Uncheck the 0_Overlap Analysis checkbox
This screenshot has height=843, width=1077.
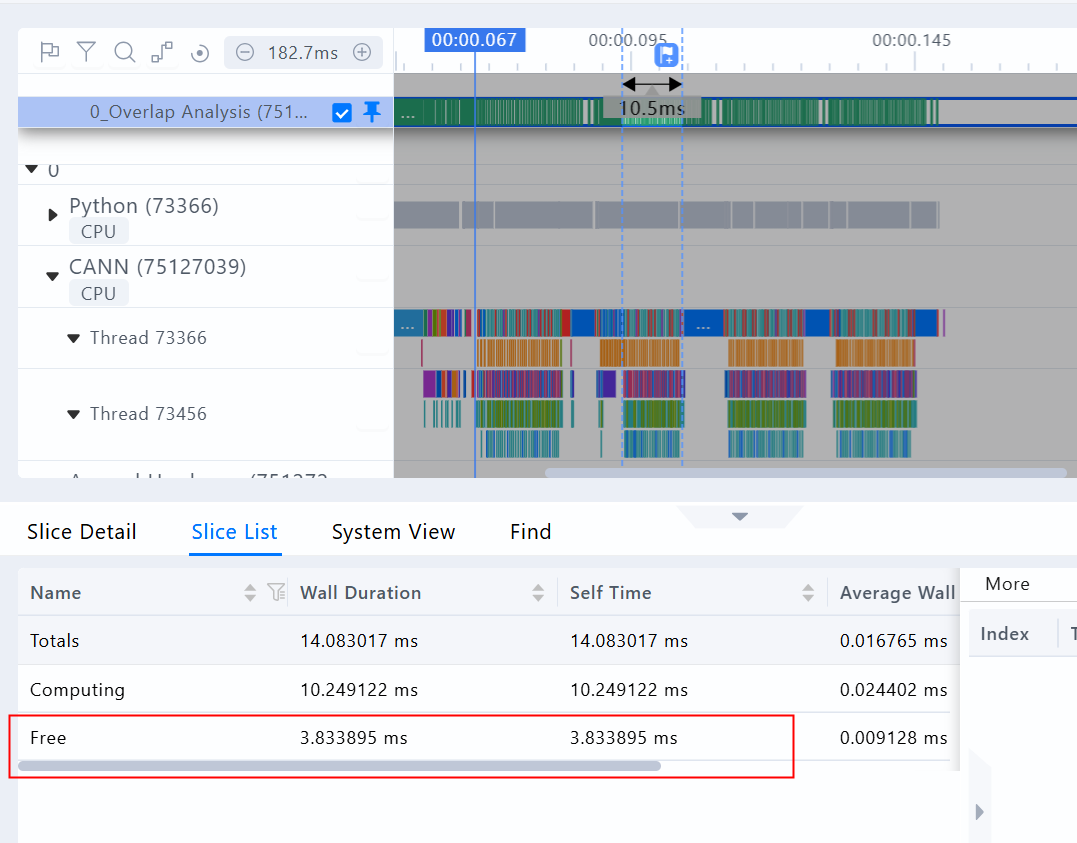coord(342,113)
